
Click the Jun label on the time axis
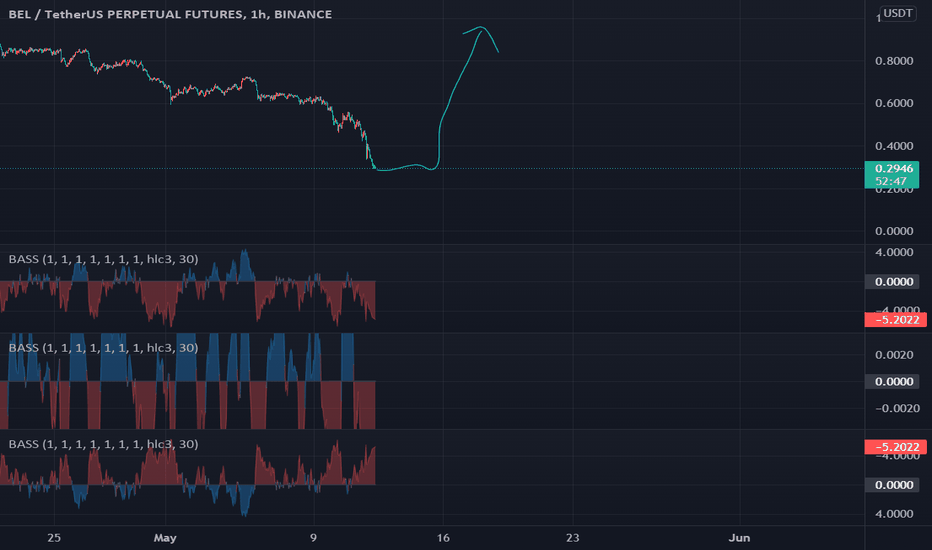[x=739, y=538]
